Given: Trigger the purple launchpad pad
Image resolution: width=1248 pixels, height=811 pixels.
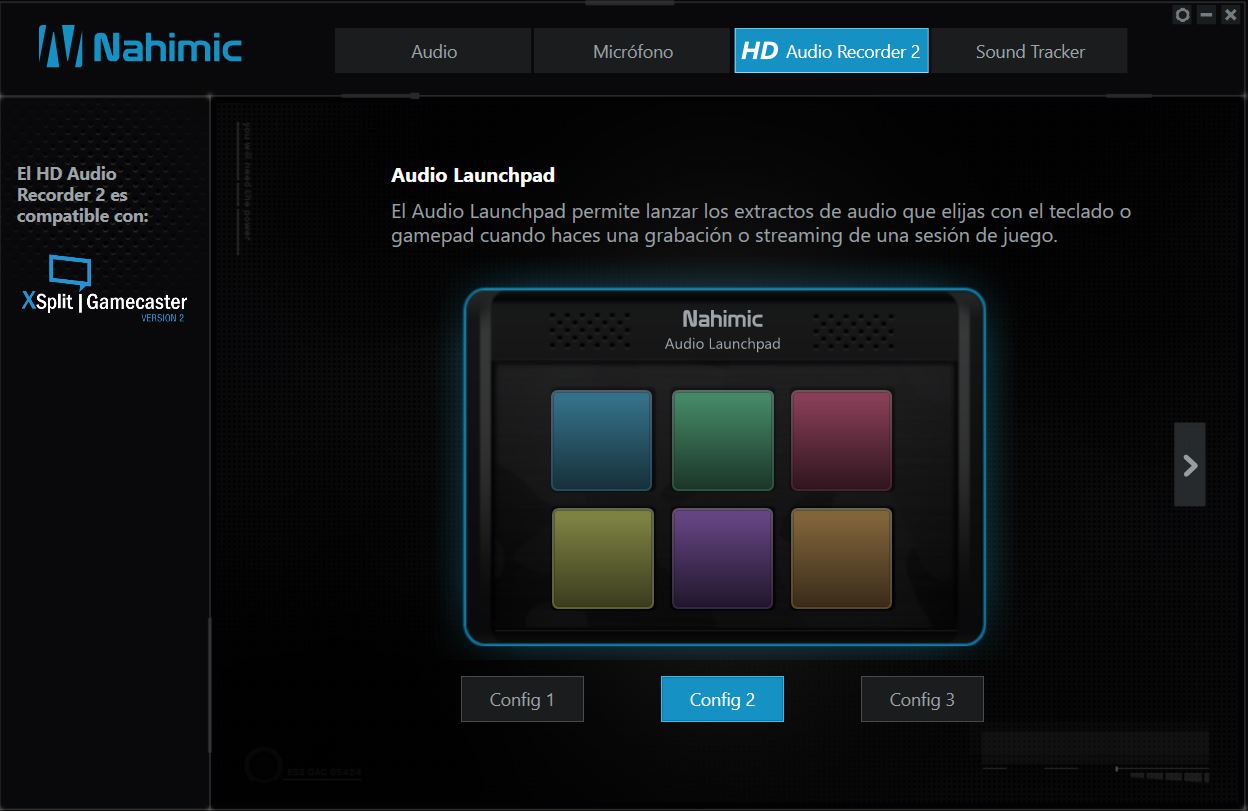Looking at the screenshot, I should (x=723, y=559).
